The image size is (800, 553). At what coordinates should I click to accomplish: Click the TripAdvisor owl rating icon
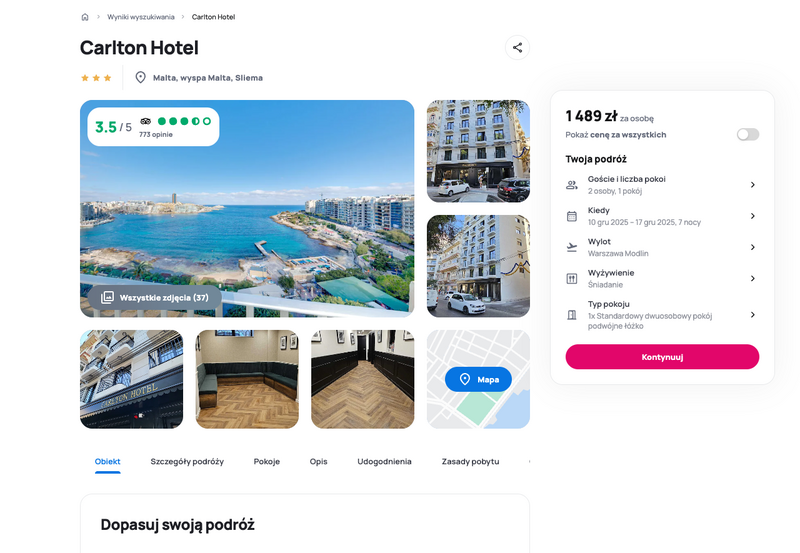pyautogui.click(x=146, y=121)
